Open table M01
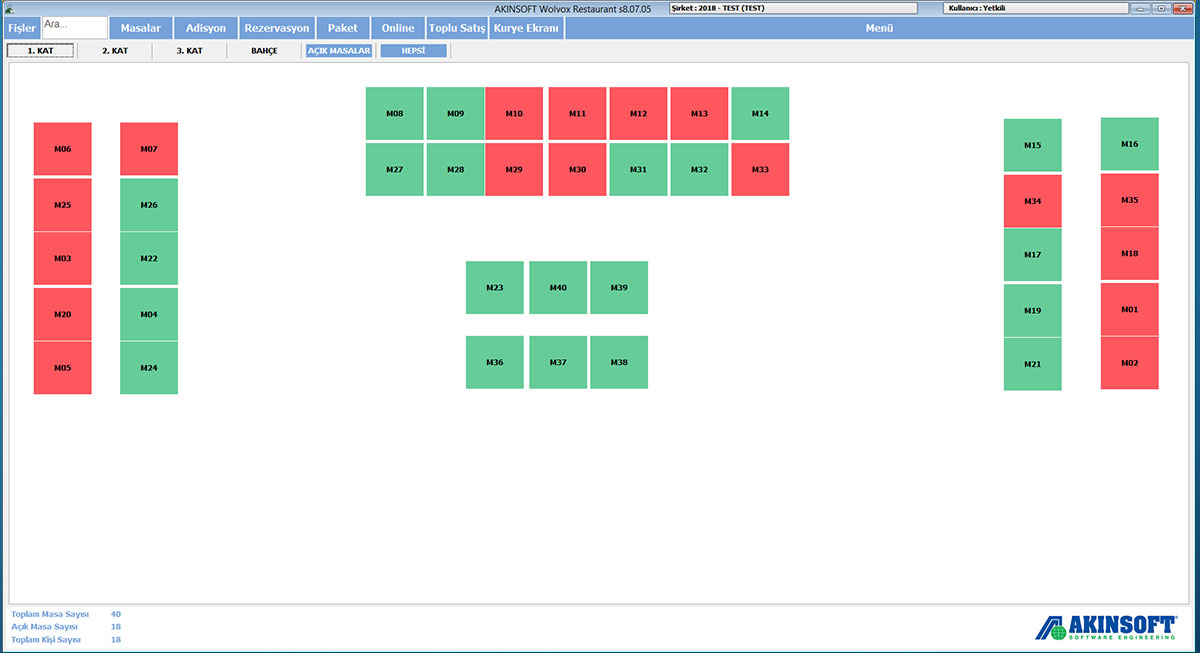Viewport: 1200px width, 653px height. [x=1130, y=310]
